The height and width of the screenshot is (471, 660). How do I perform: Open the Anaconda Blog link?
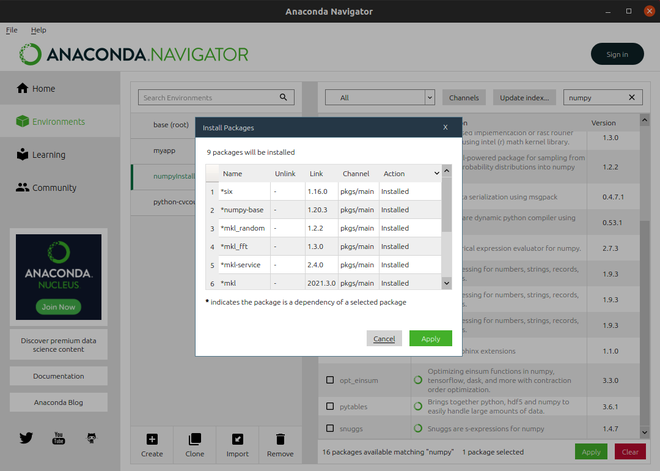59,402
